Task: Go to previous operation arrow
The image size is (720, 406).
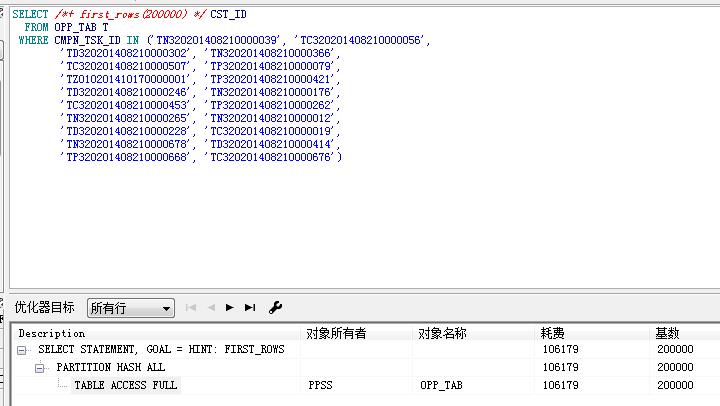Action: [211, 308]
